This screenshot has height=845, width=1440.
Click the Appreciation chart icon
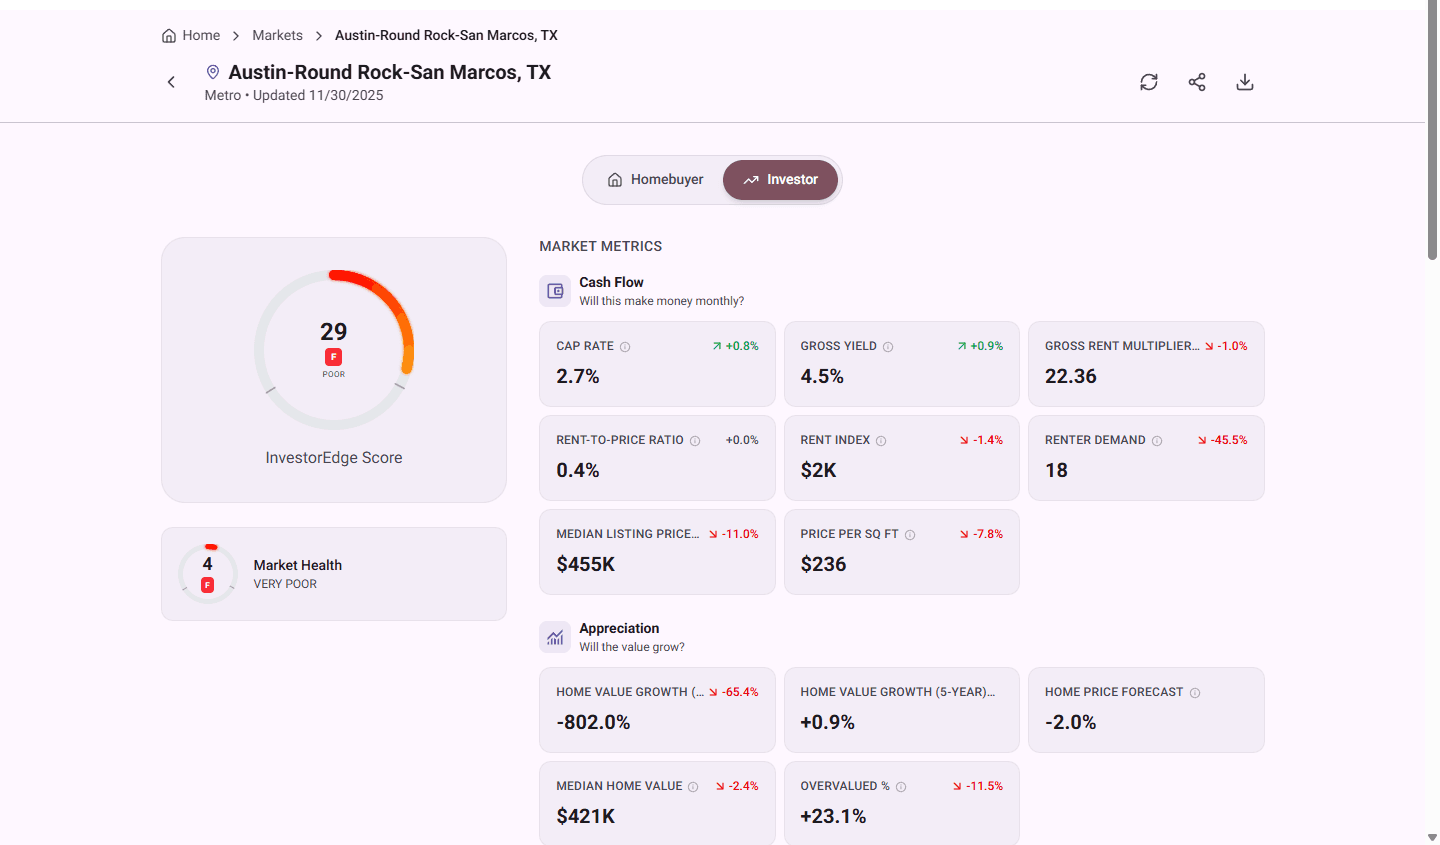[x=555, y=637]
